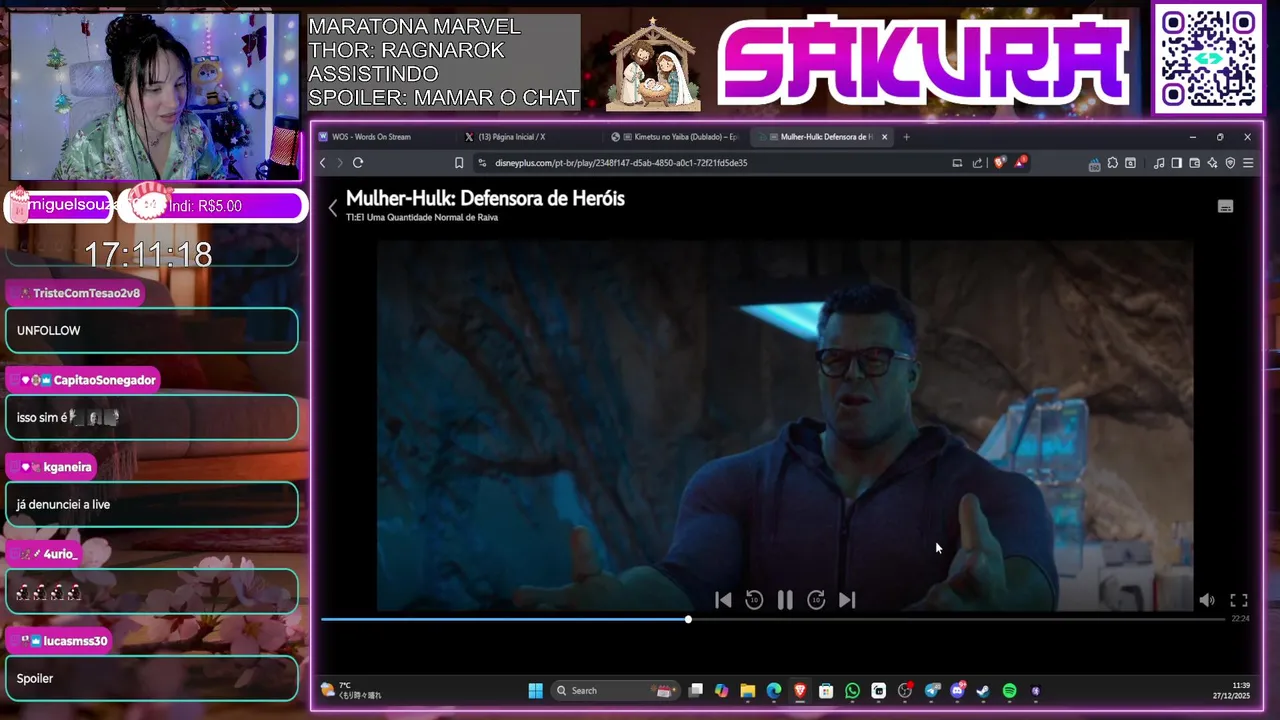Viewport: 1280px width, 720px height.
Task: Click the streamer webcam feed
Action: click(154, 96)
